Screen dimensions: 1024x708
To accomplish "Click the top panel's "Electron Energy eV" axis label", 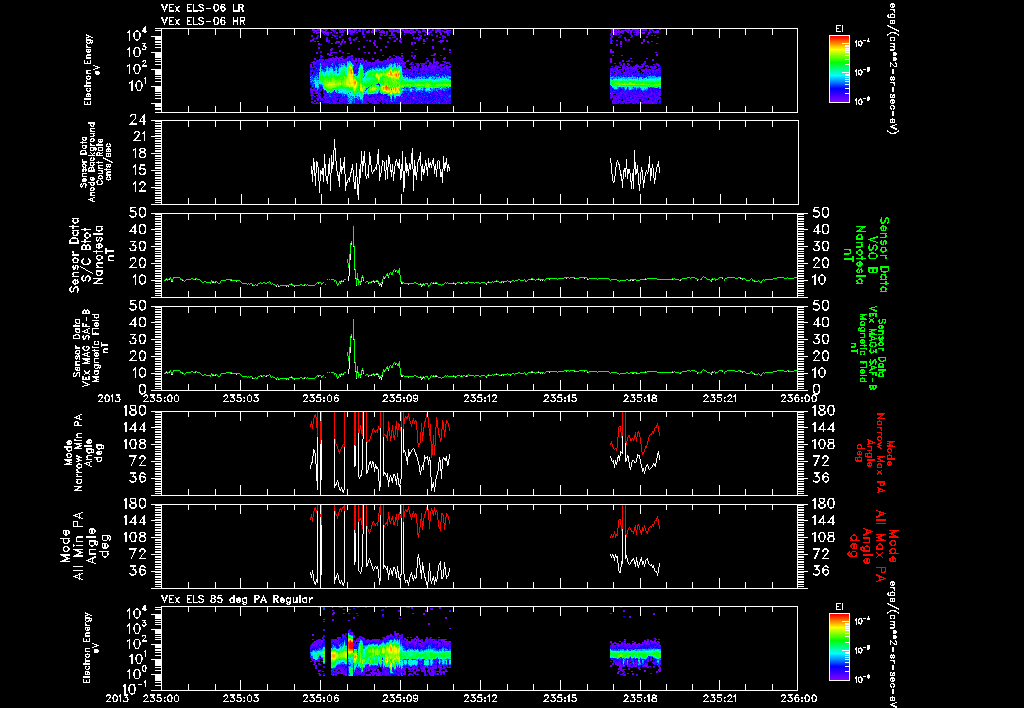I will click(92, 70).
